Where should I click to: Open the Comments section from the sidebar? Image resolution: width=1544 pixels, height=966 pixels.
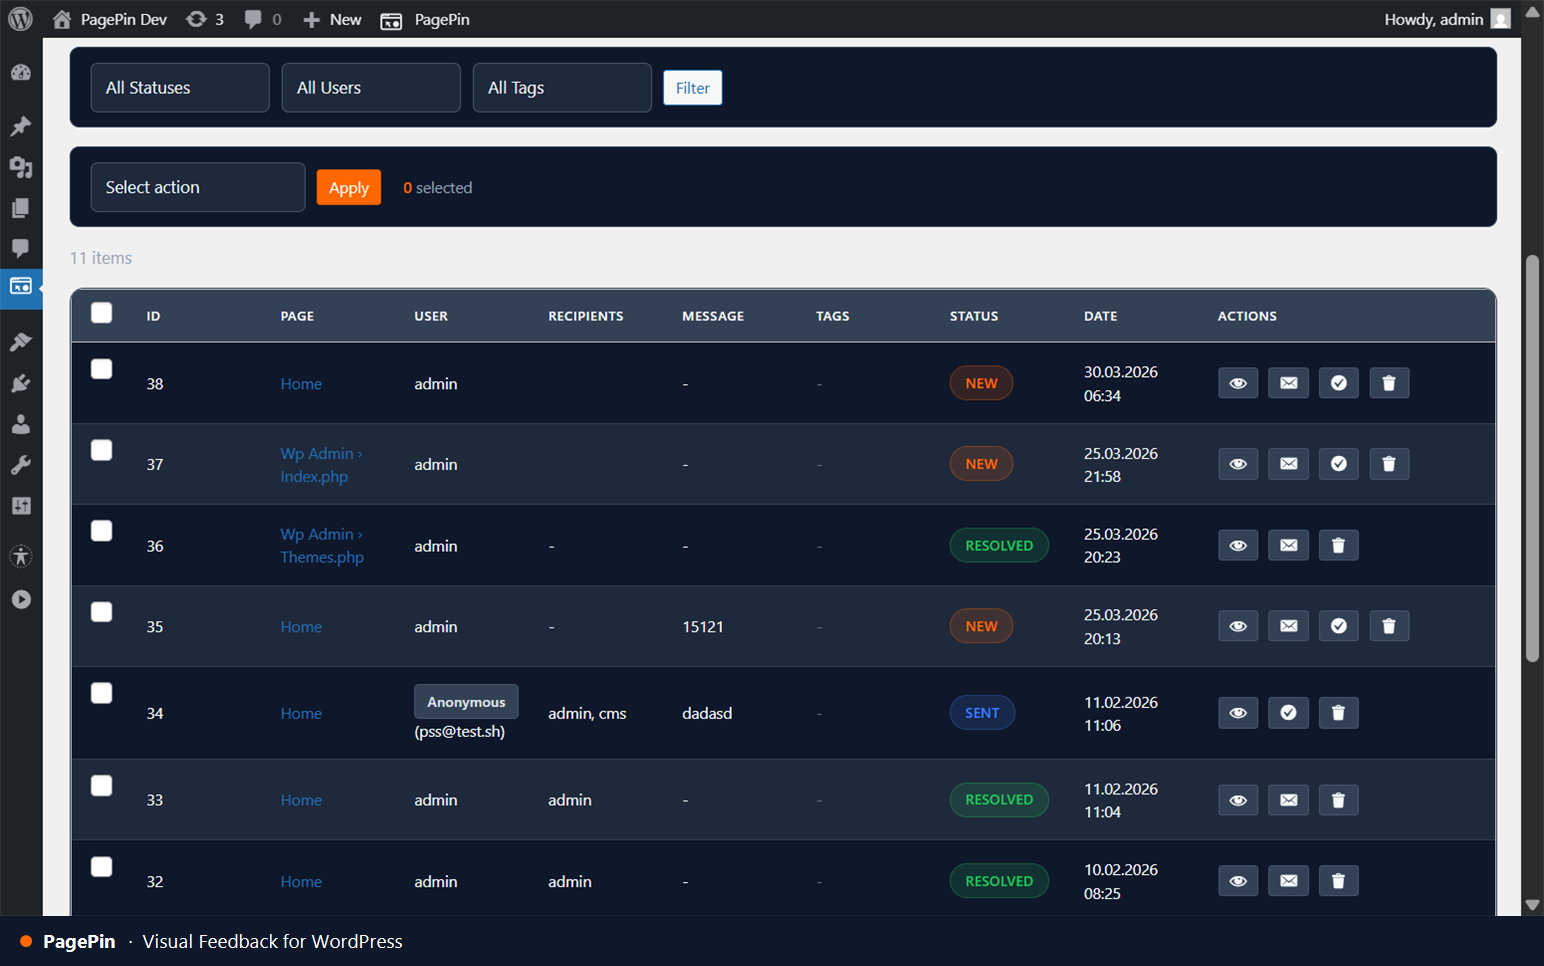click(21, 249)
